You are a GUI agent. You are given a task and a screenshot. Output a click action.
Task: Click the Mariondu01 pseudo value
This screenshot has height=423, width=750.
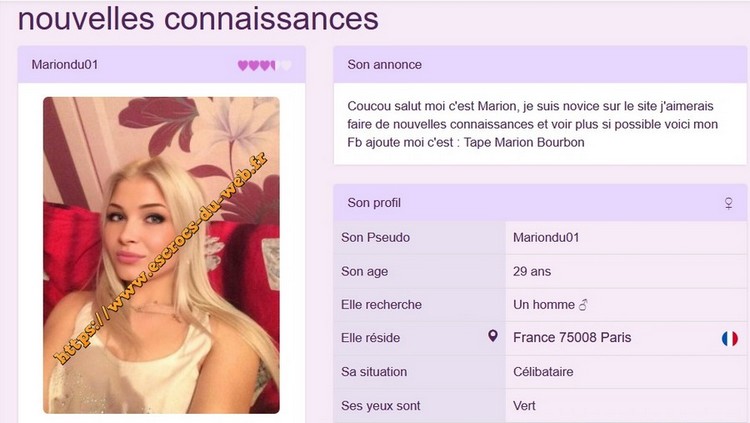(546, 237)
